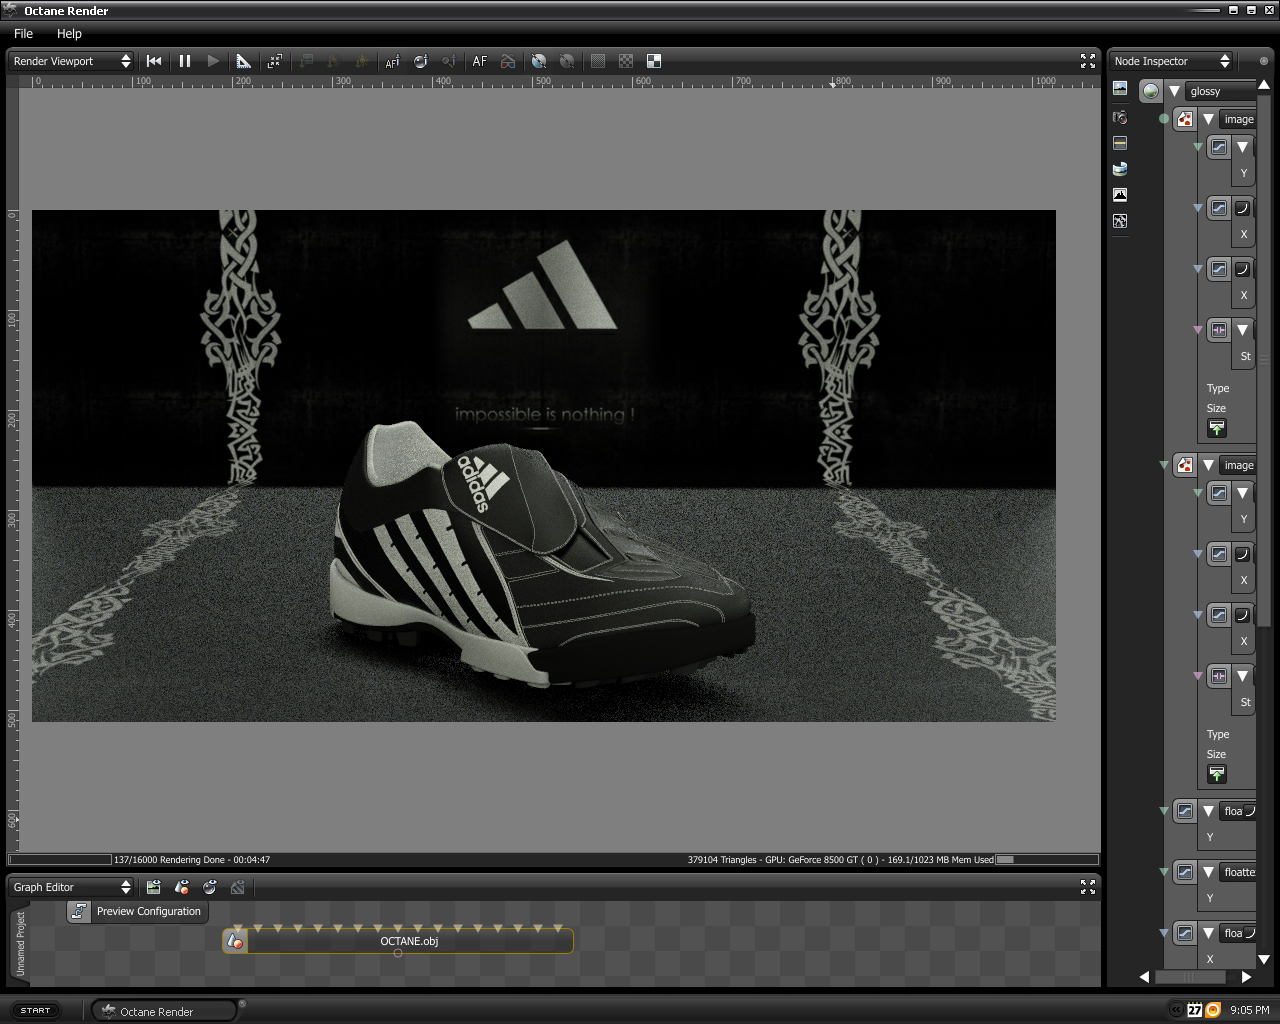Toggle the red-blue stereo glasses icon
1280x1024 pixels.
(508, 61)
